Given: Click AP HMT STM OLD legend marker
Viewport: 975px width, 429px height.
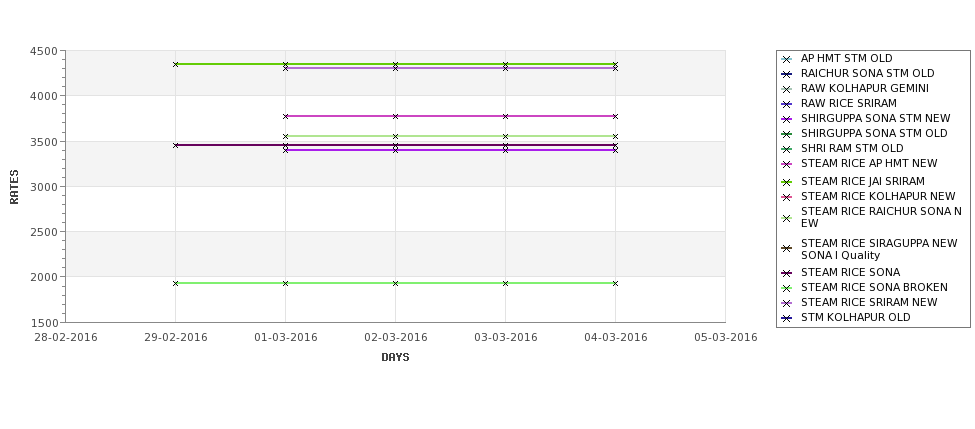Looking at the screenshot, I should [x=787, y=59].
